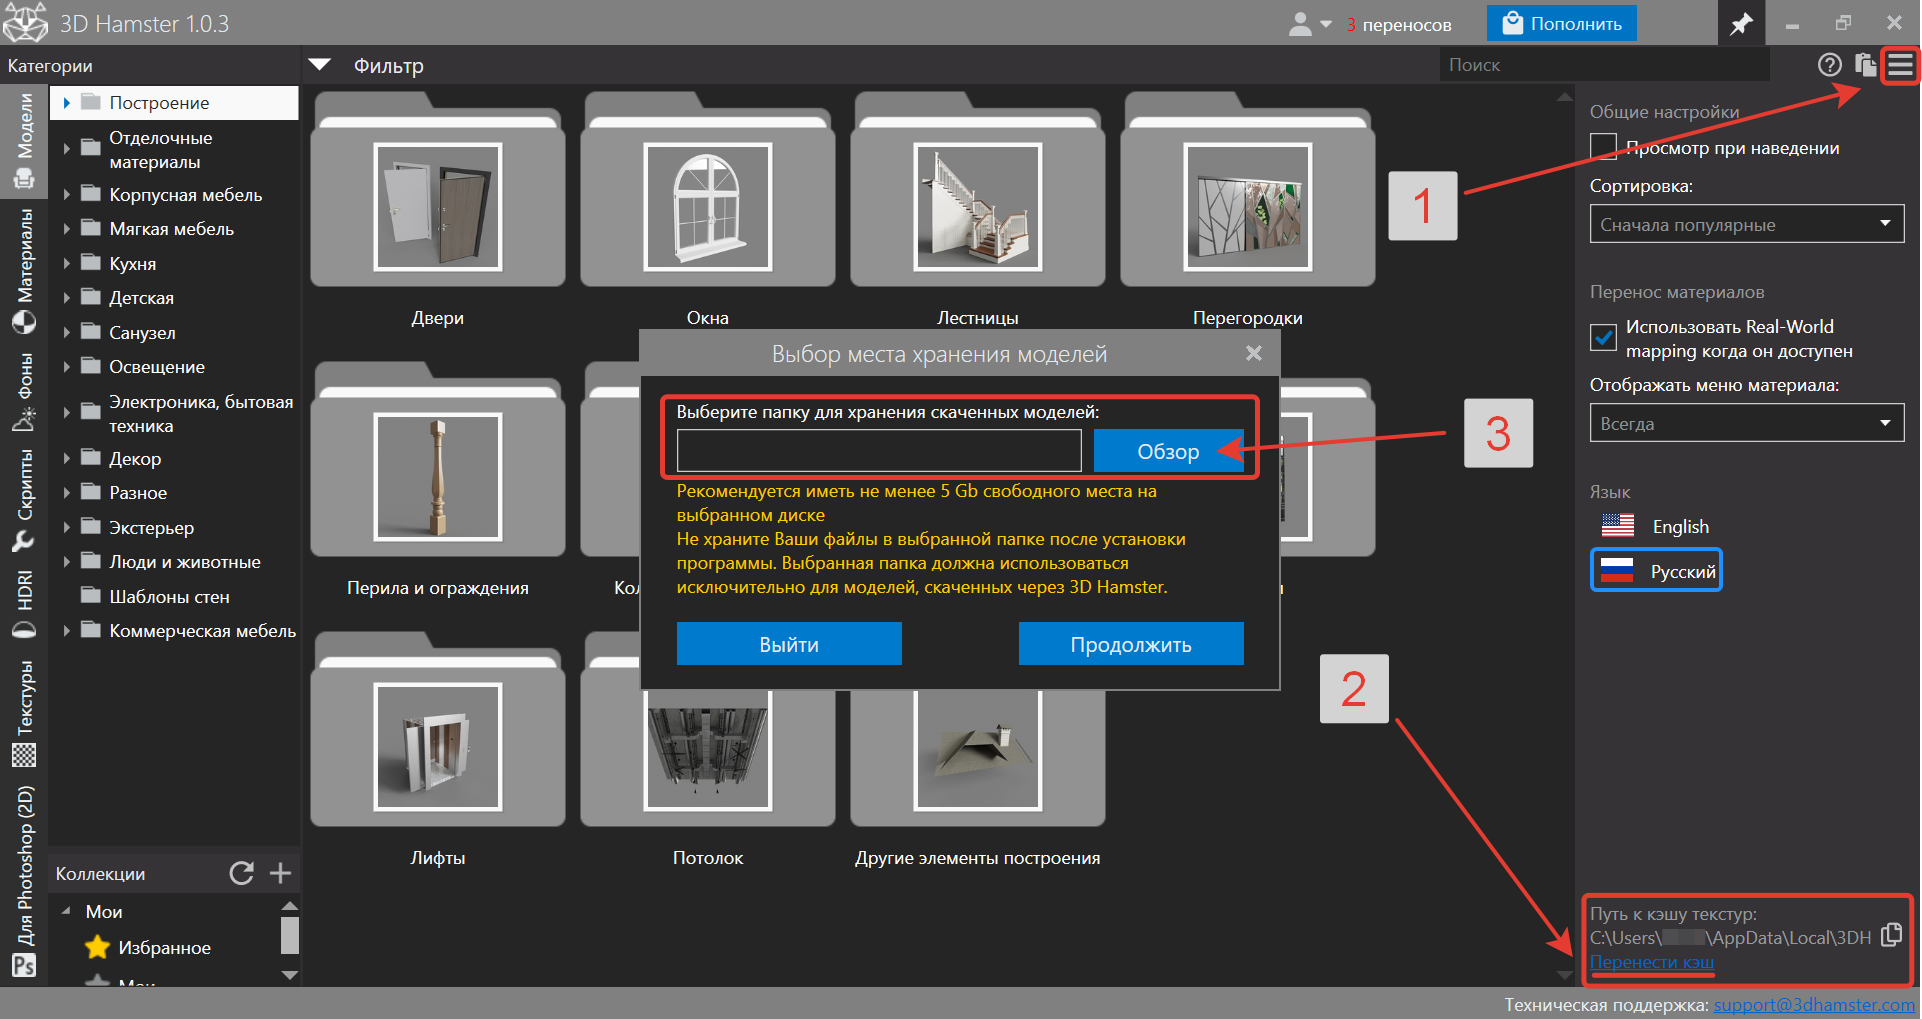Expand the Фильтр dropdown arrow

(x=320, y=65)
